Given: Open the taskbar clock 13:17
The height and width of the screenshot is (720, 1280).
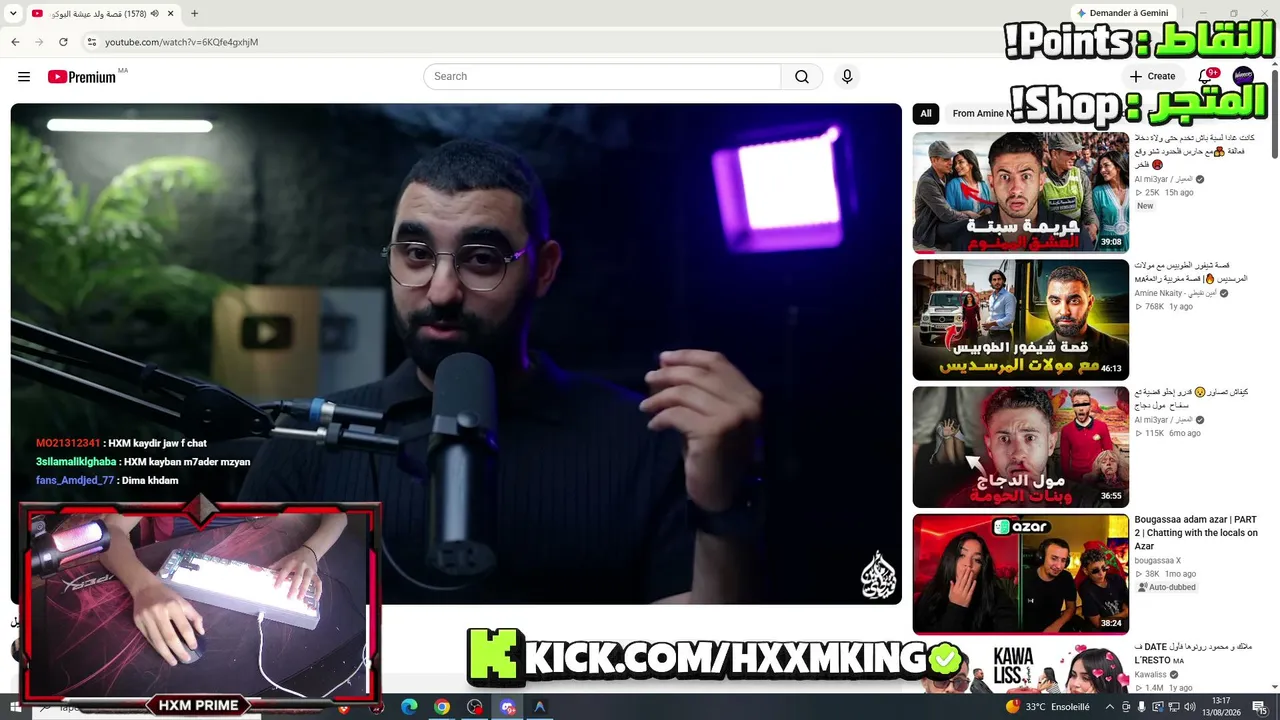Looking at the screenshot, I should tap(1221, 707).
